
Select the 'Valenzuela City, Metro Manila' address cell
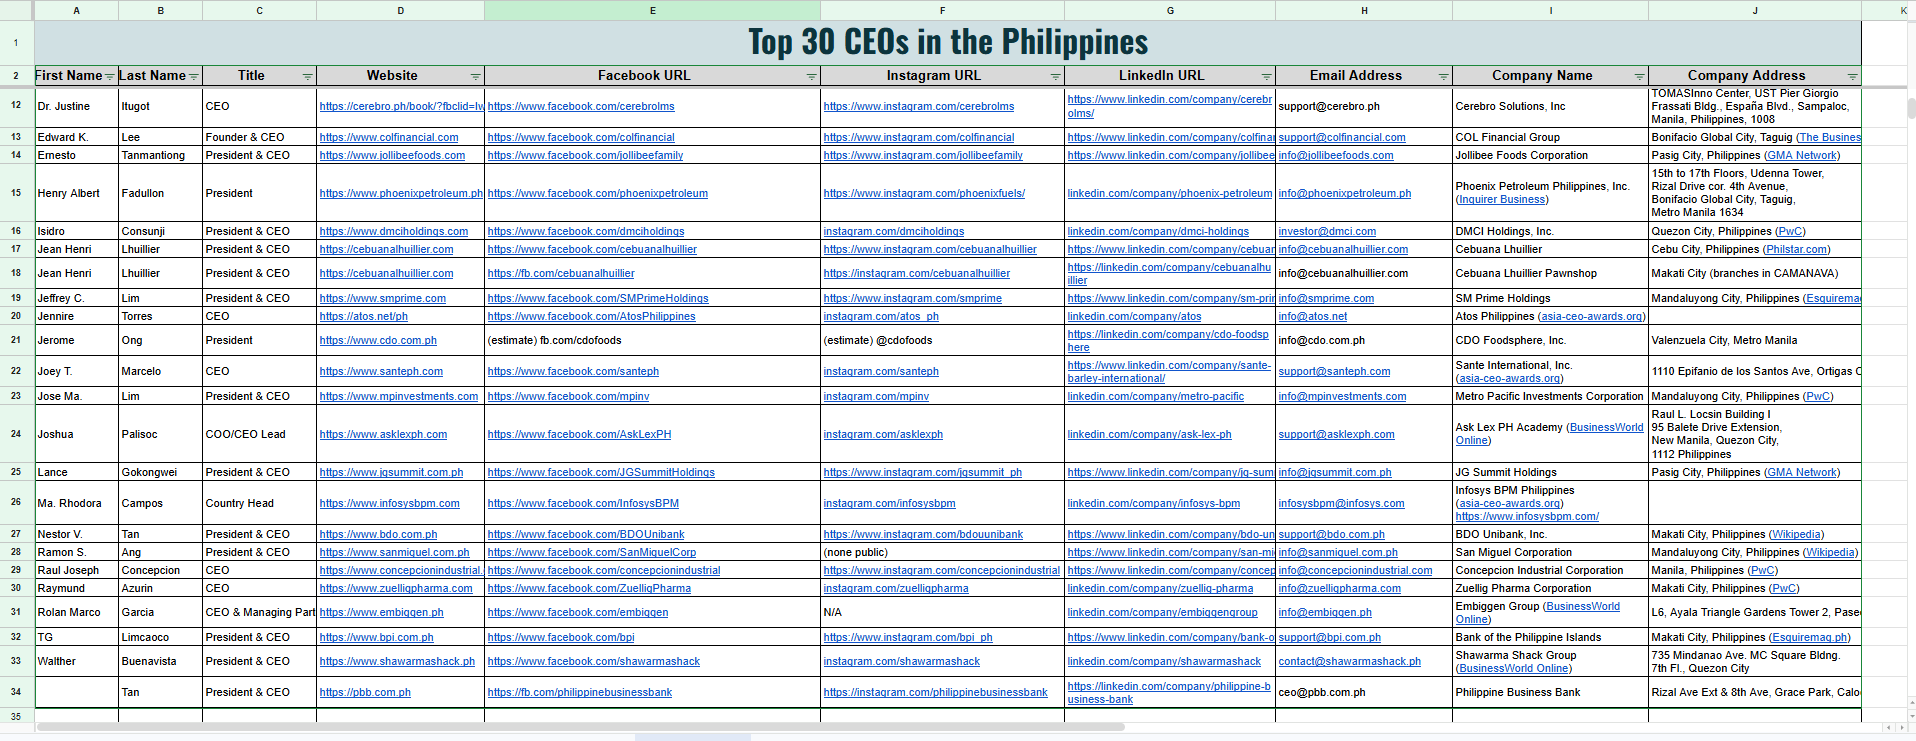pos(1755,340)
